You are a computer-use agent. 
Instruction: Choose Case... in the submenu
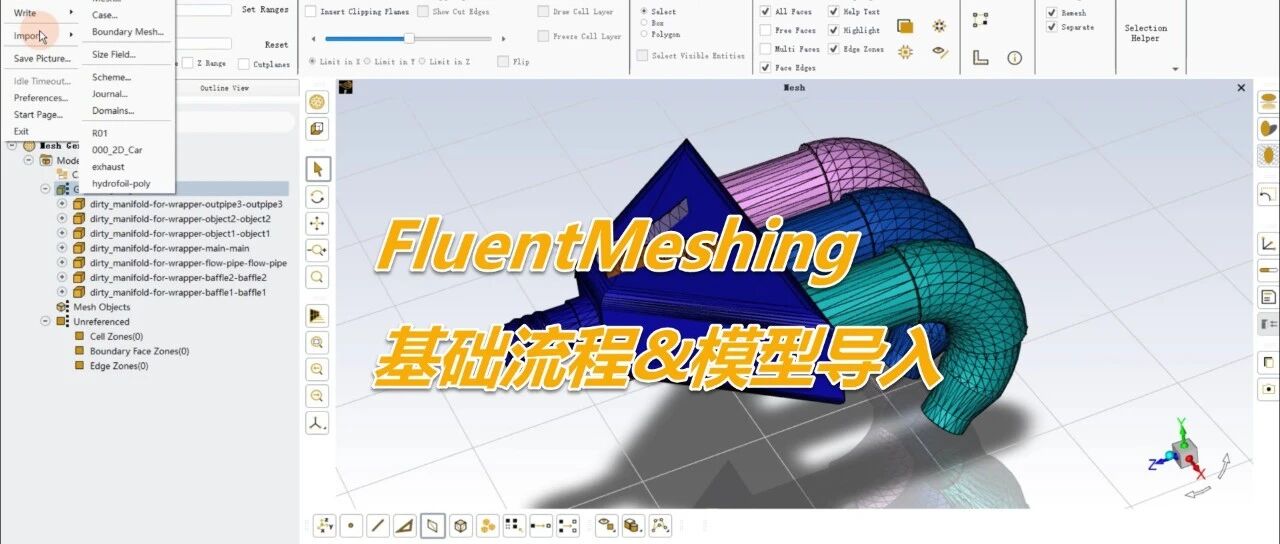click(105, 15)
